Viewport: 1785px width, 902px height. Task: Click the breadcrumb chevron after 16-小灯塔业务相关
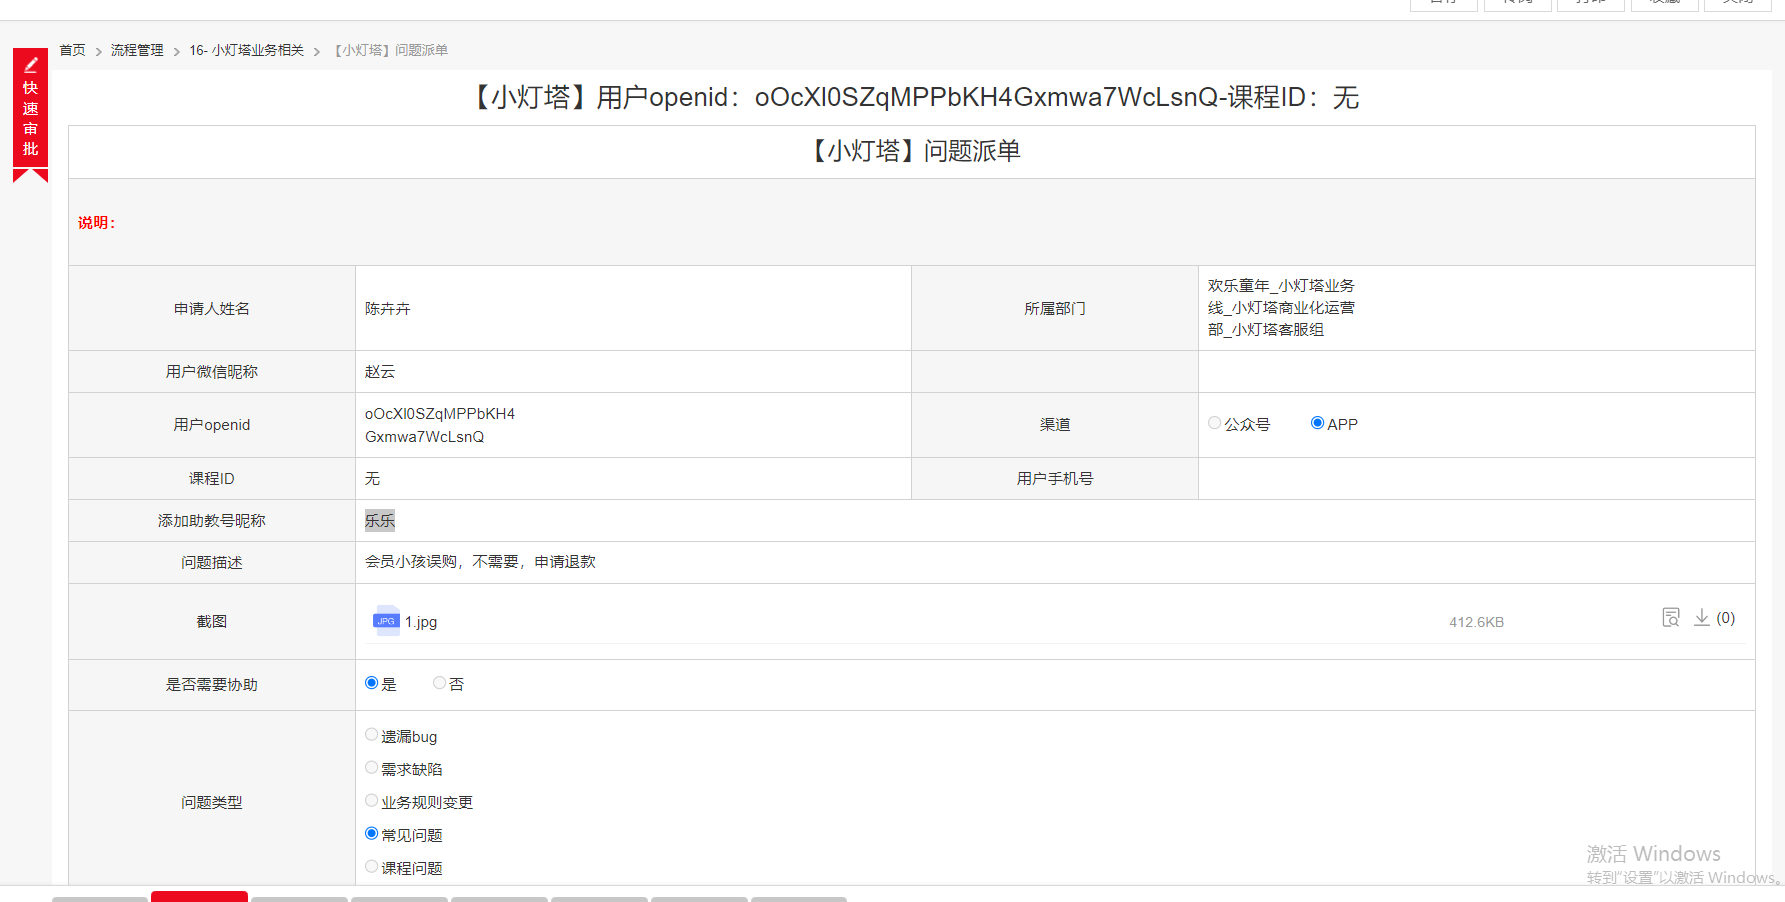tap(317, 51)
